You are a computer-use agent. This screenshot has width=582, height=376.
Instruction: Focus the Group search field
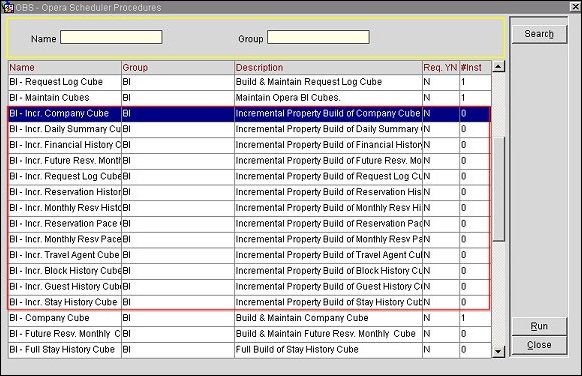(318, 37)
